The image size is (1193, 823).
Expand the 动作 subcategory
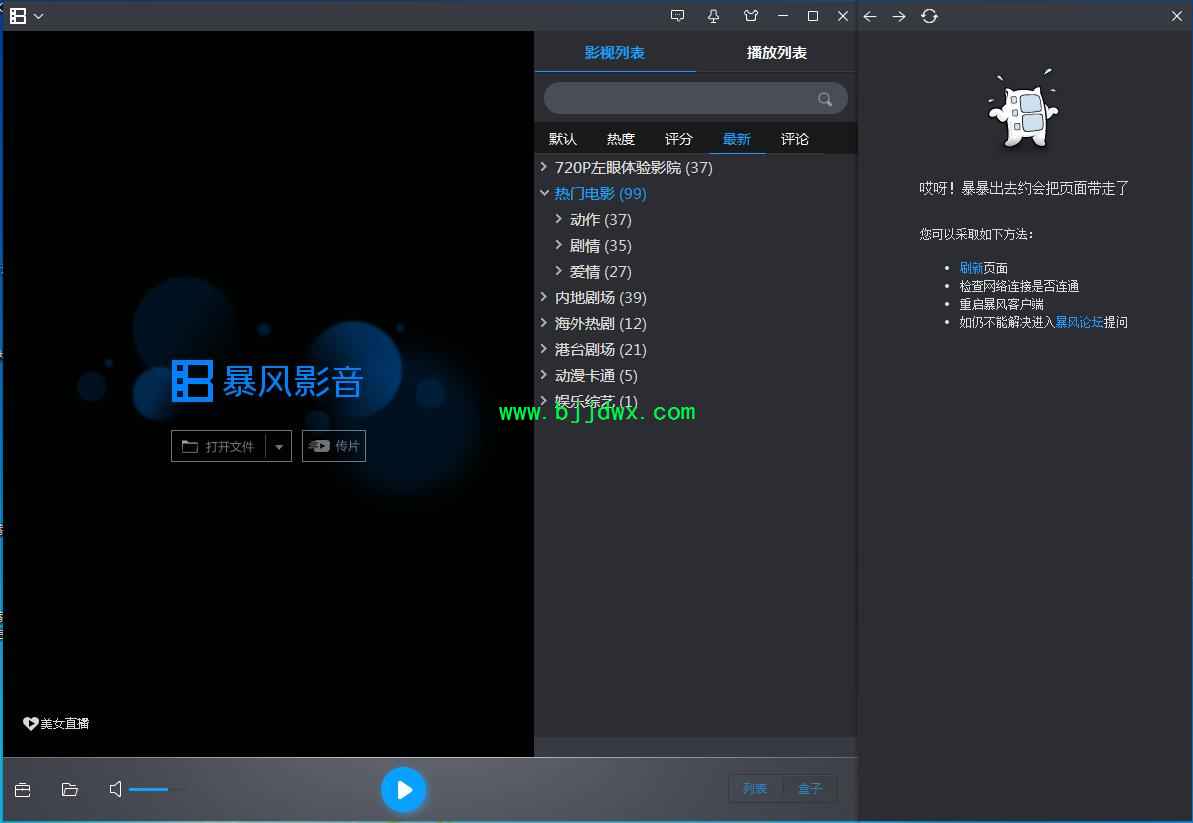coord(558,219)
